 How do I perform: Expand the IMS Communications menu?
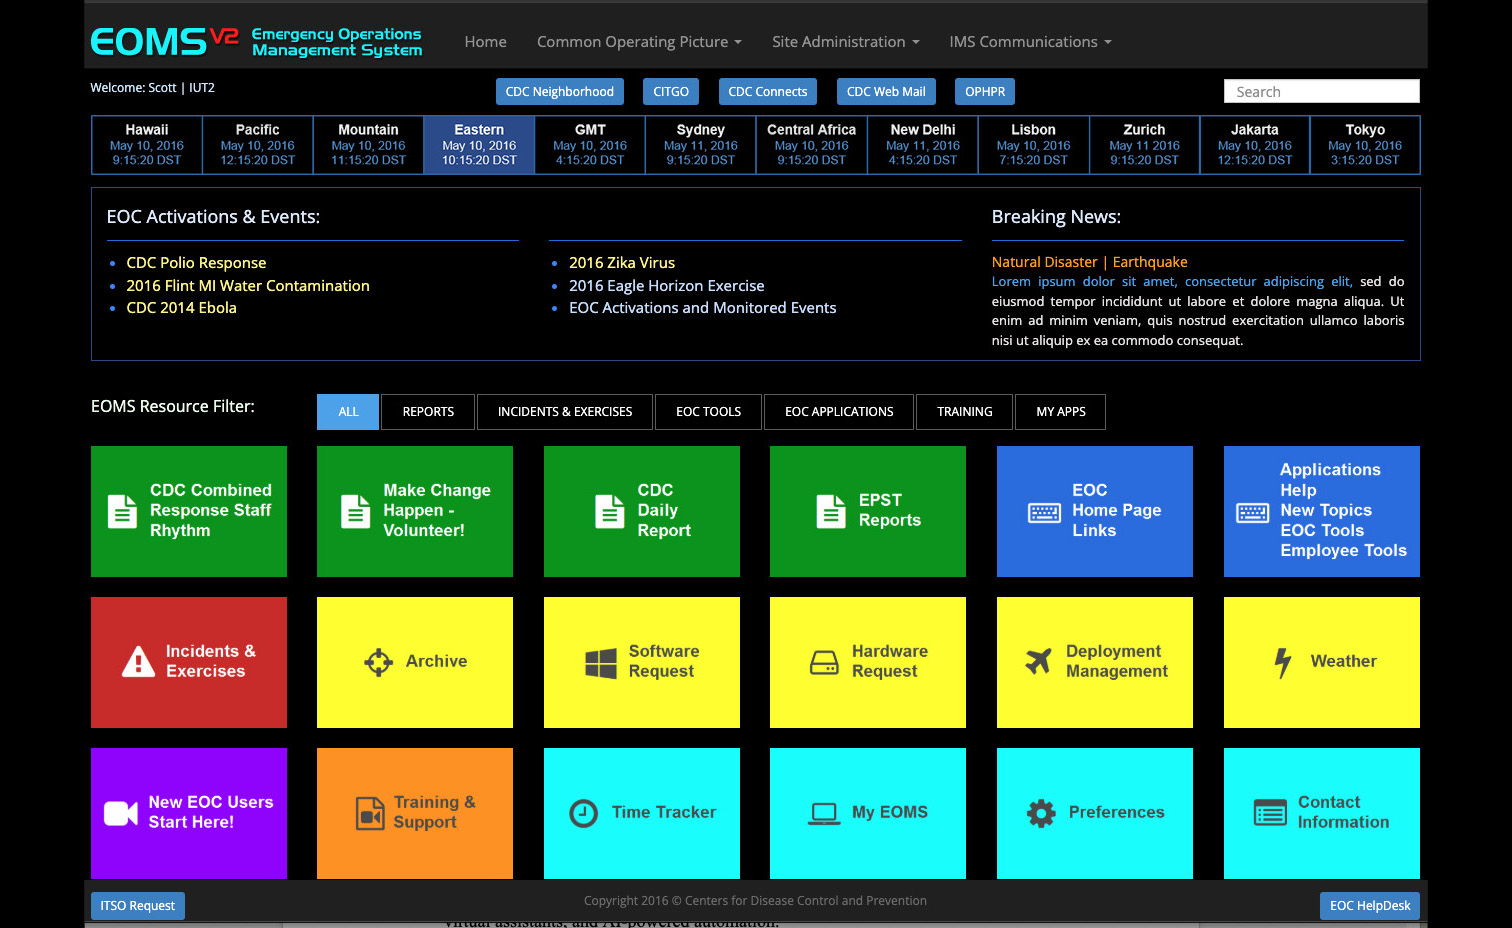1030,42
